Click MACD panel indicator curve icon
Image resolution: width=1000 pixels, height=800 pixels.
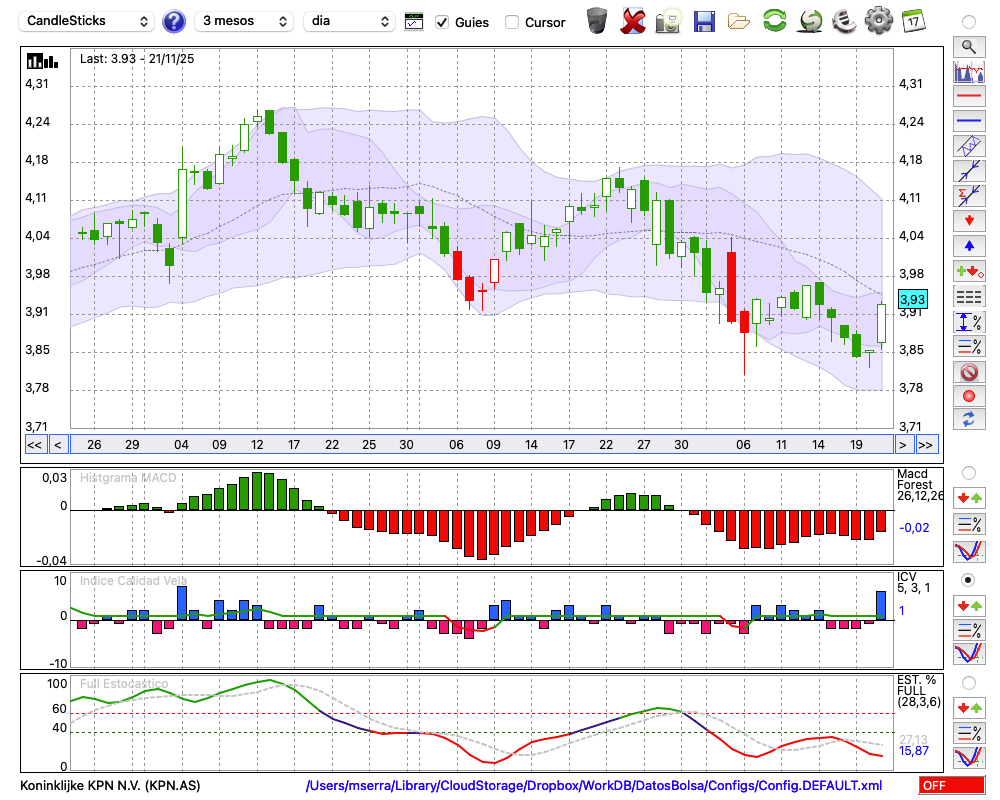969,551
